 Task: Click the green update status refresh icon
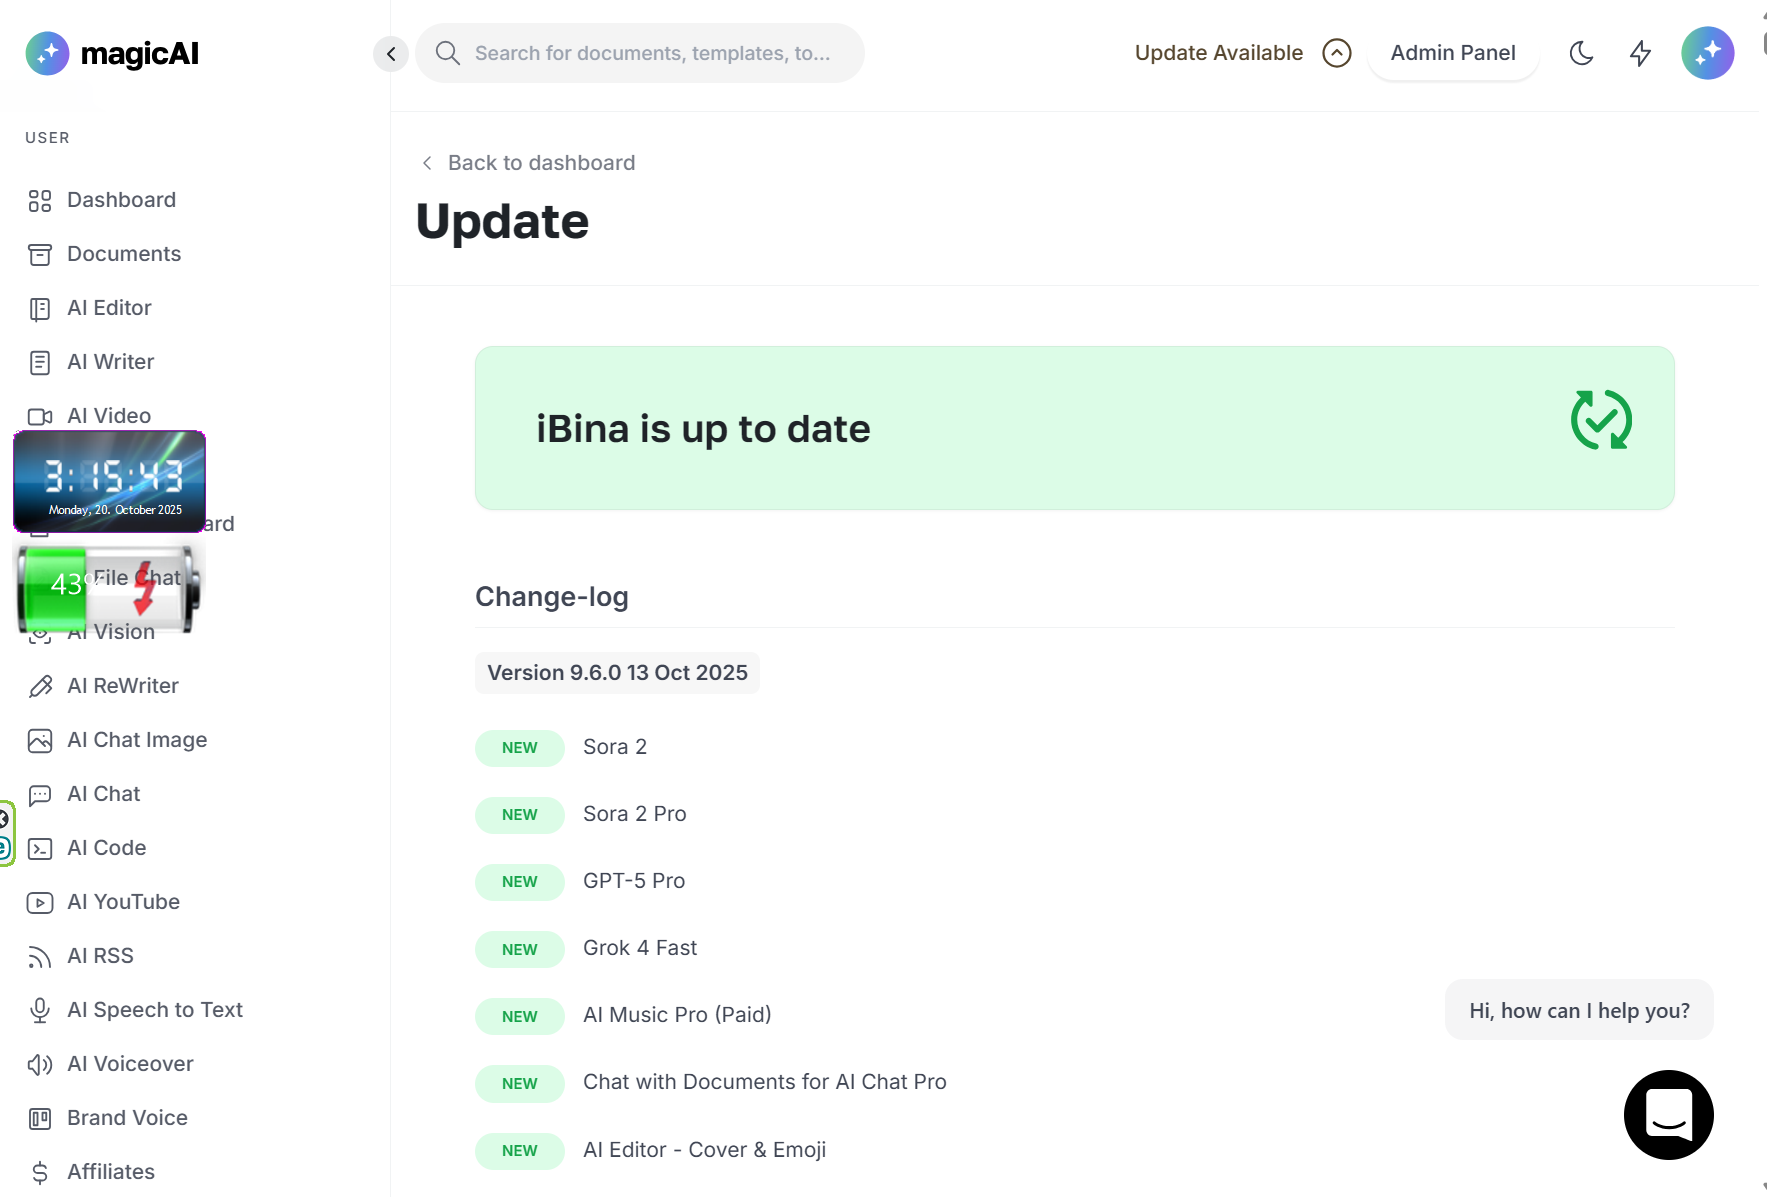[1601, 420]
